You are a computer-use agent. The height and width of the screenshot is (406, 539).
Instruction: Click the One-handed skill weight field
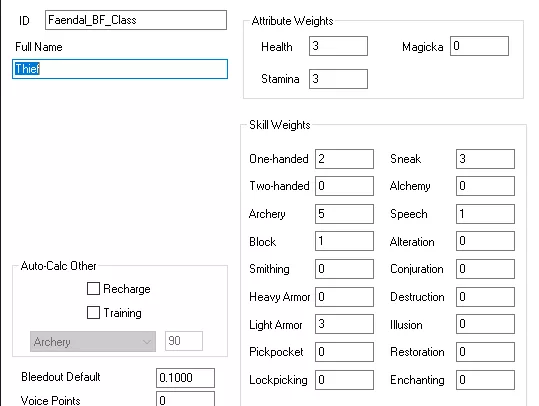(x=344, y=159)
